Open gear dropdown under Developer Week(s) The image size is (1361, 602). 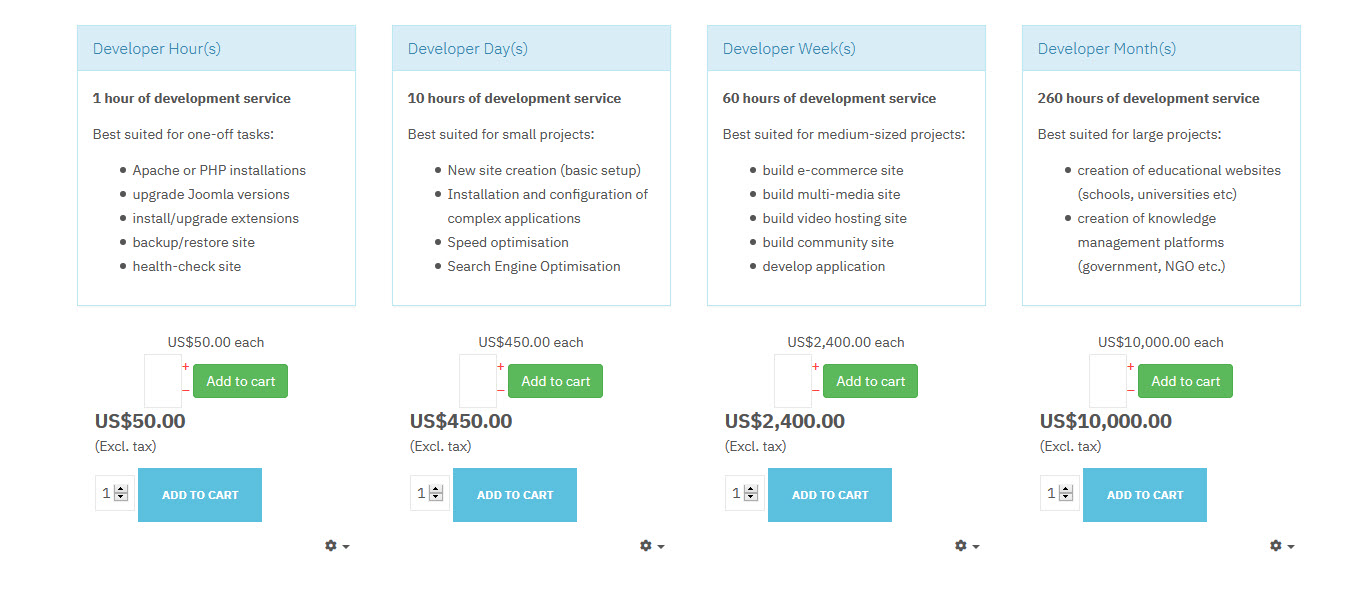pos(967,546)
